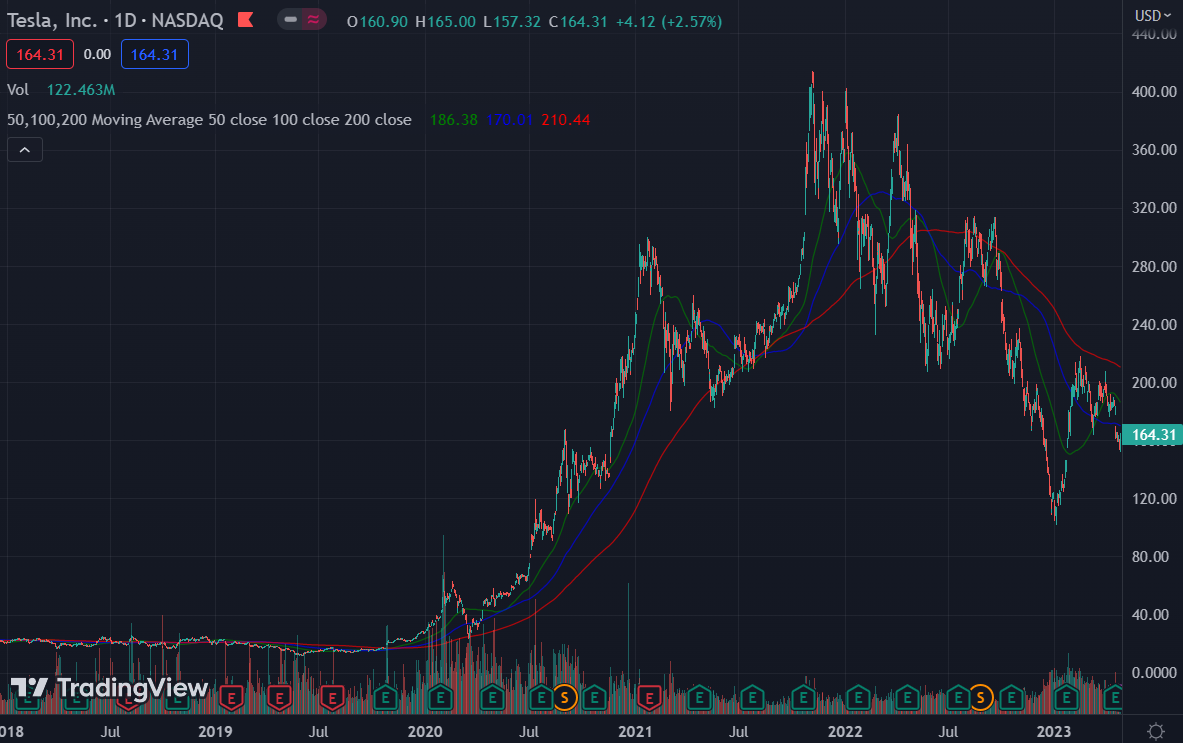Collapse the indicator legend with the chevron
The image size is (1183, 743).
coord(25,149)
